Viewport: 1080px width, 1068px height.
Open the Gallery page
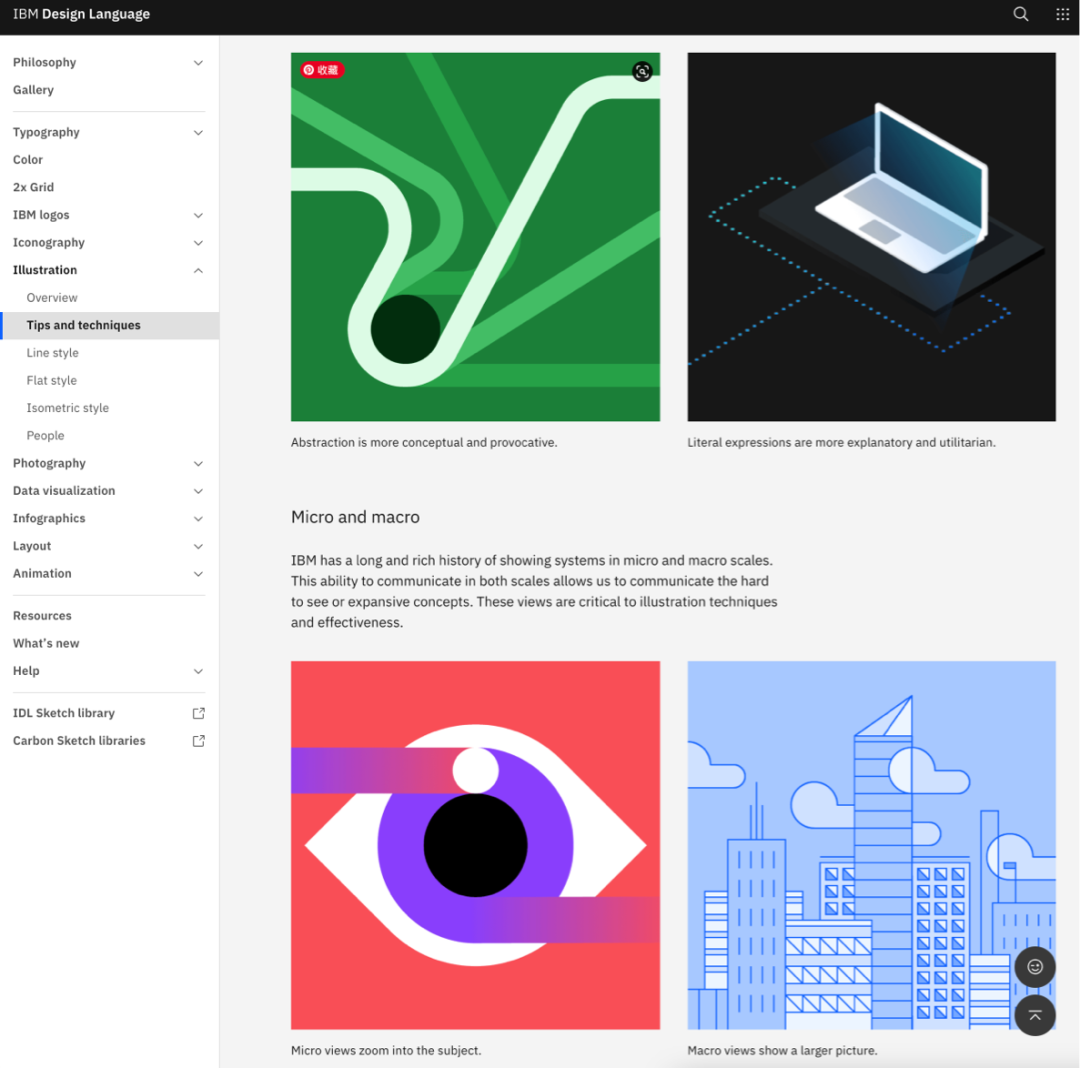(x=33, y=90)
